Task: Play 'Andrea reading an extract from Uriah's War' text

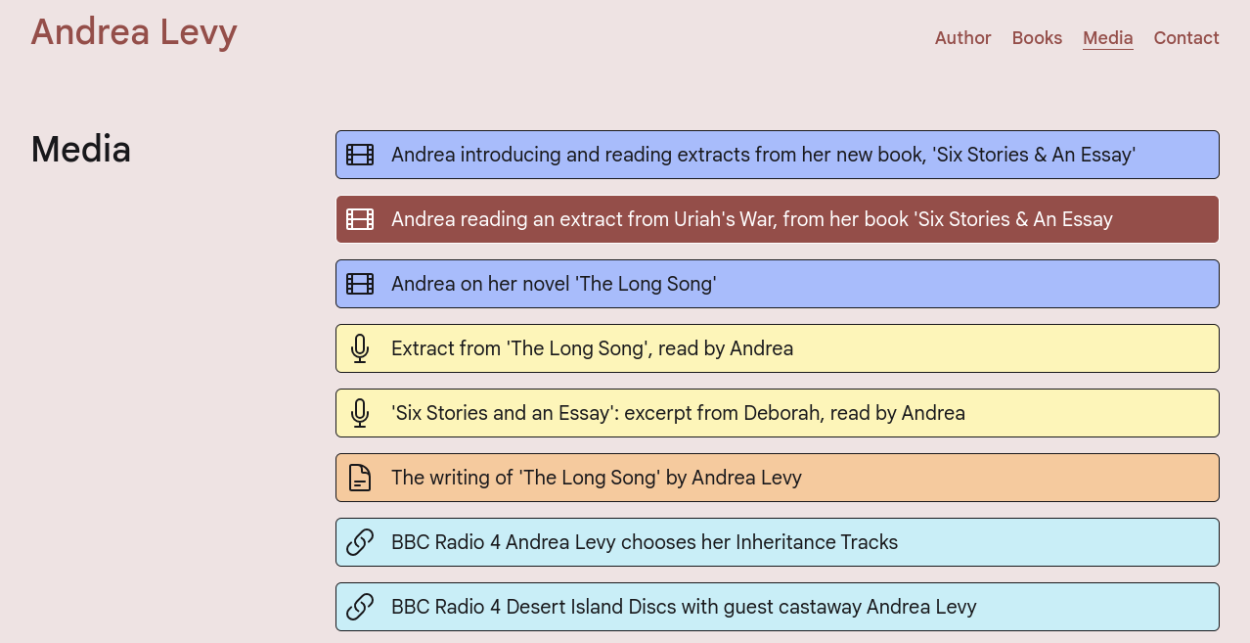Action: (x=751, y=220)
